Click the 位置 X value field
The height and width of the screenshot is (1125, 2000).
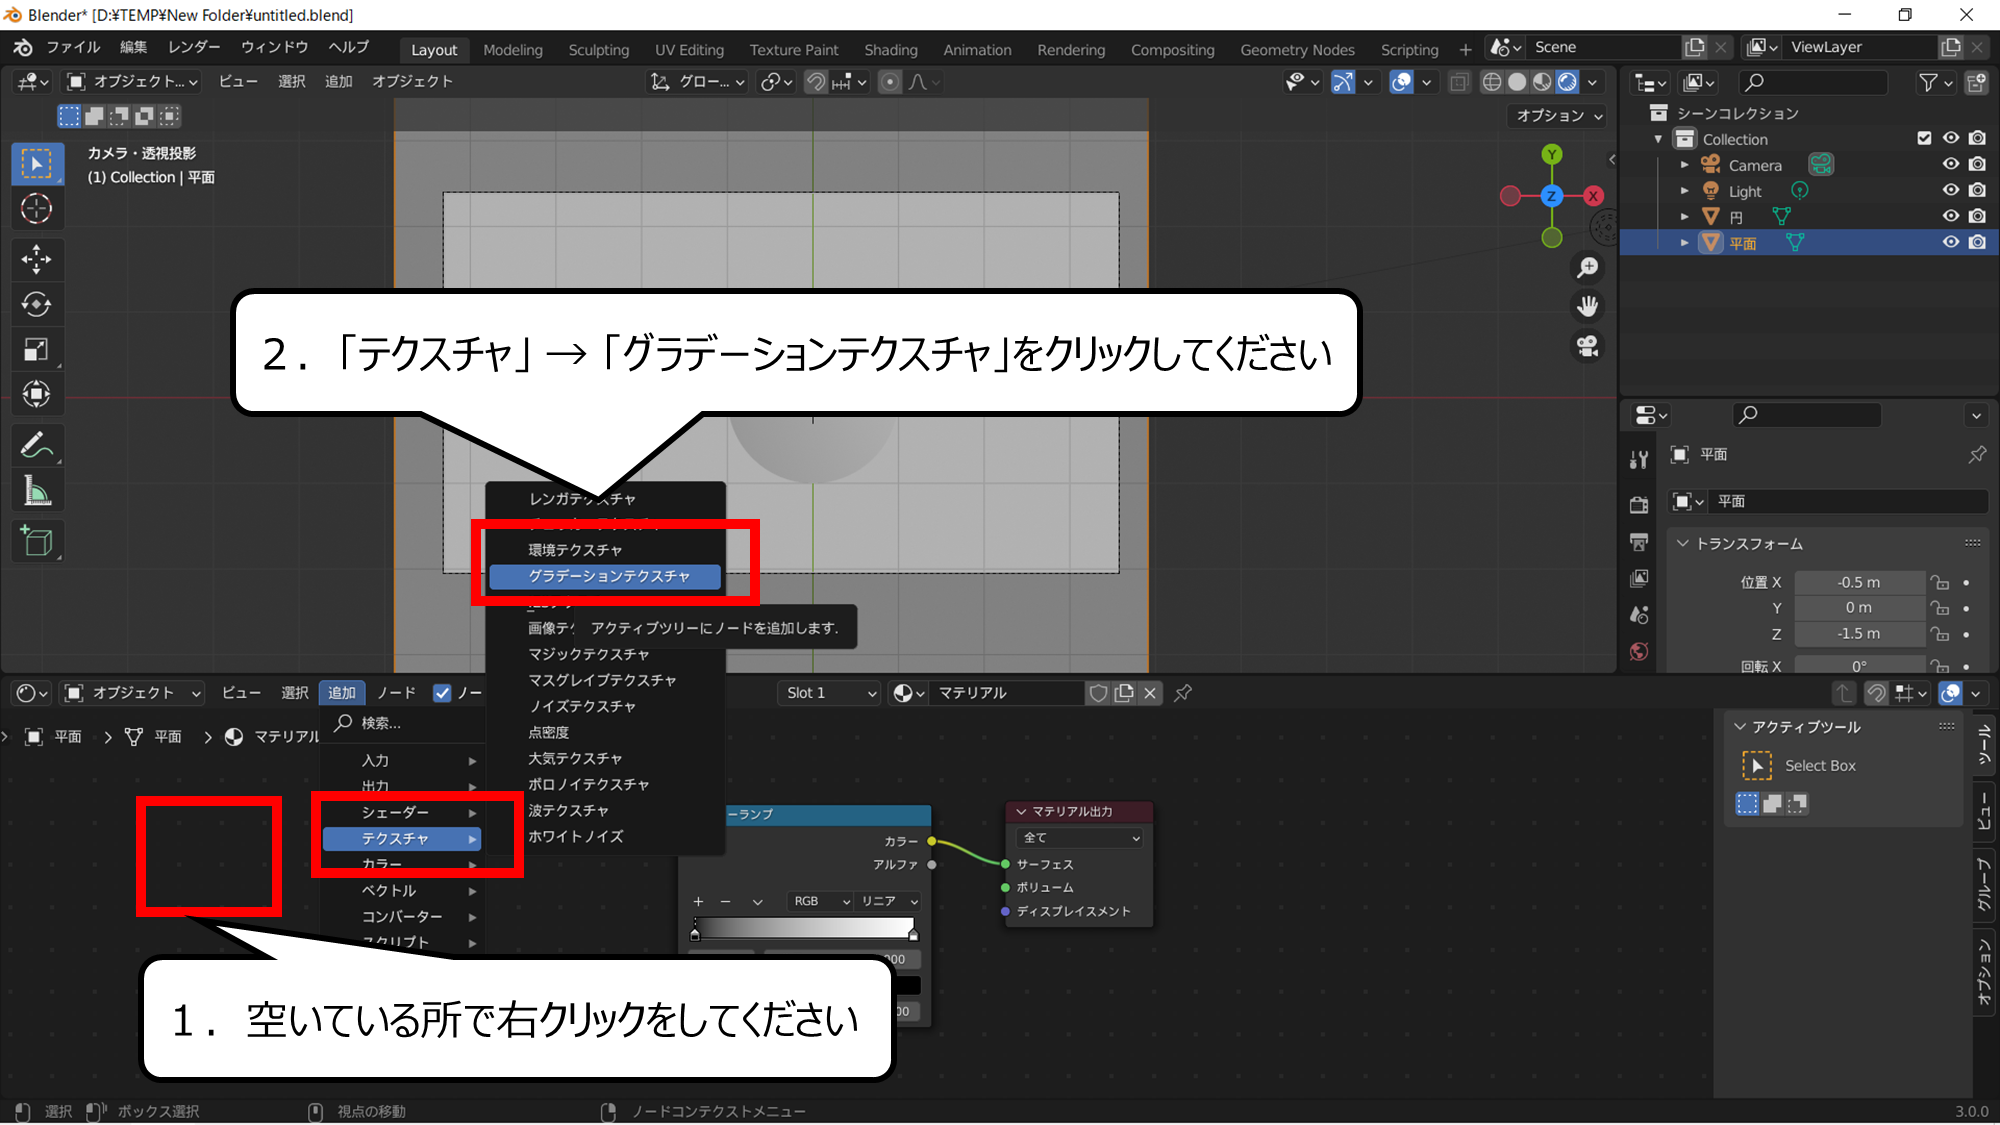[x=1859, y=582]
